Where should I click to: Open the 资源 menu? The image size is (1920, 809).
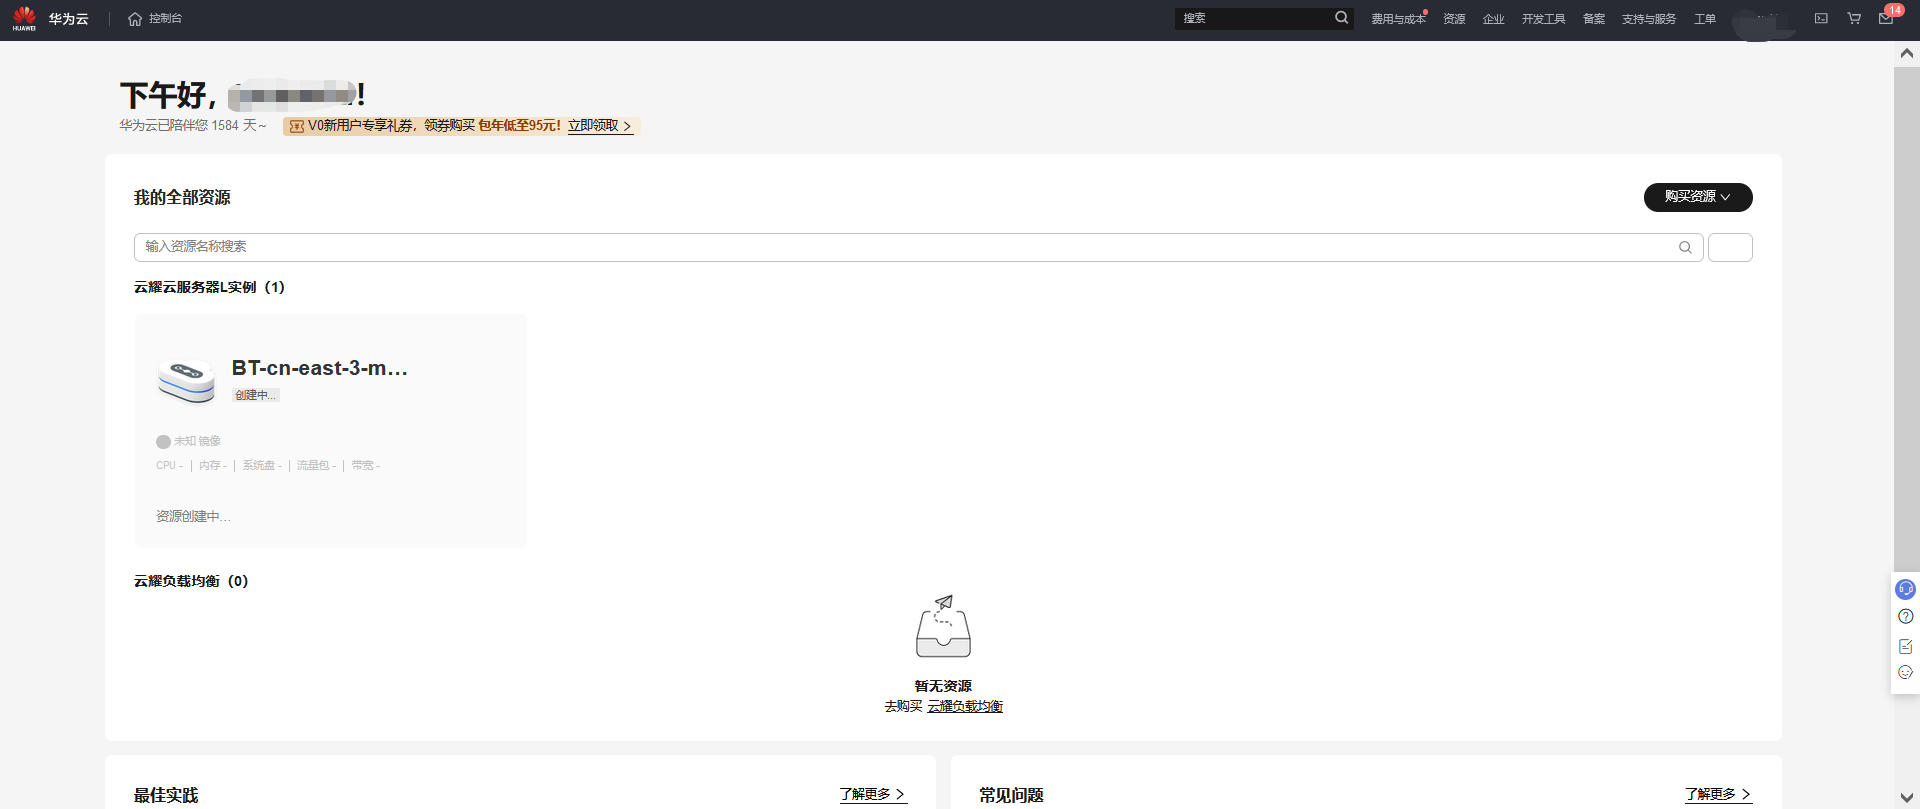tap(1454, 19)
